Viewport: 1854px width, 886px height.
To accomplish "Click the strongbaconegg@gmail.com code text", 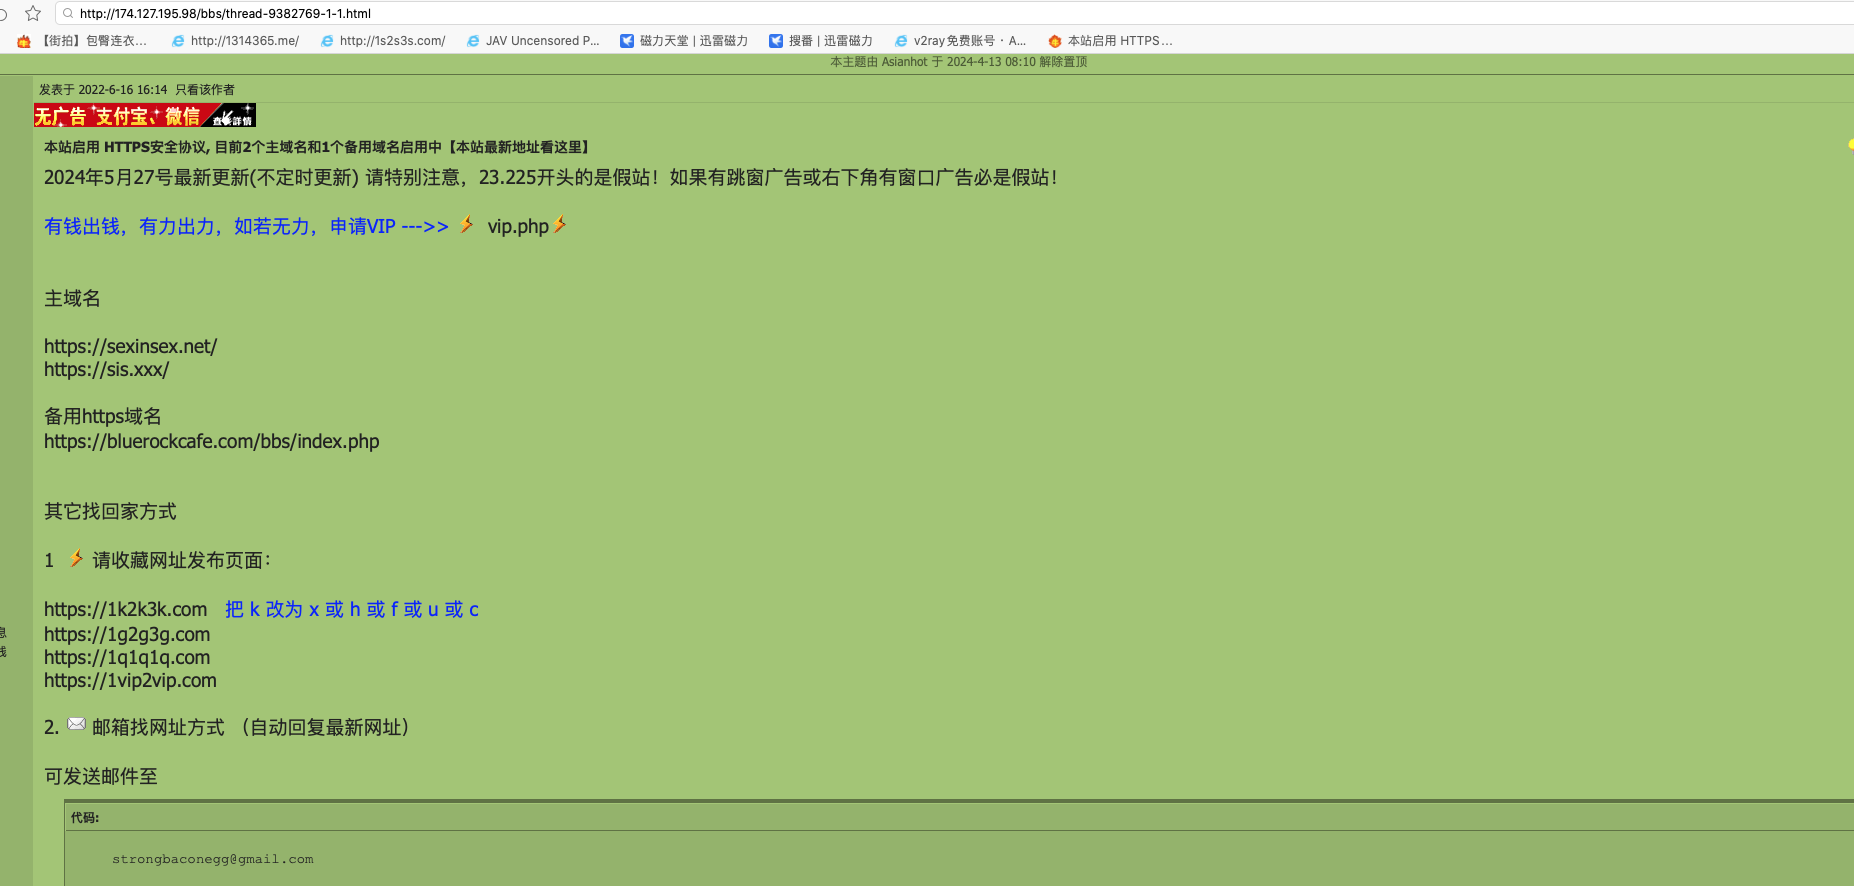I will pos(212,859).
